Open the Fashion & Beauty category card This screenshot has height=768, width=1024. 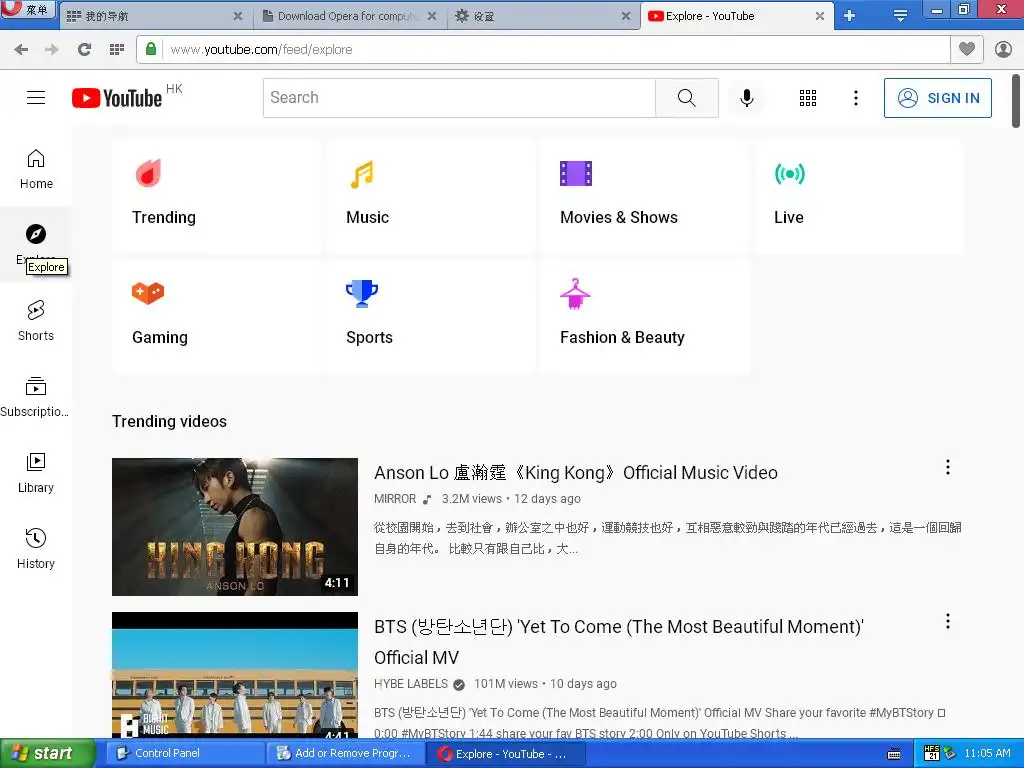pyautogui.click(x=644, y=315)
